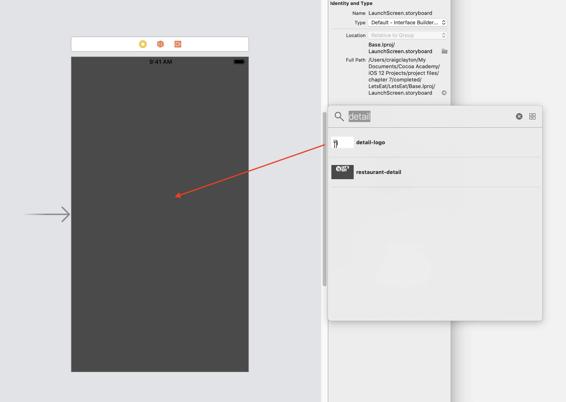The image size is (566, 402).
Task: Select the restaurant-detail image entry
Action: tap(435, 172)
